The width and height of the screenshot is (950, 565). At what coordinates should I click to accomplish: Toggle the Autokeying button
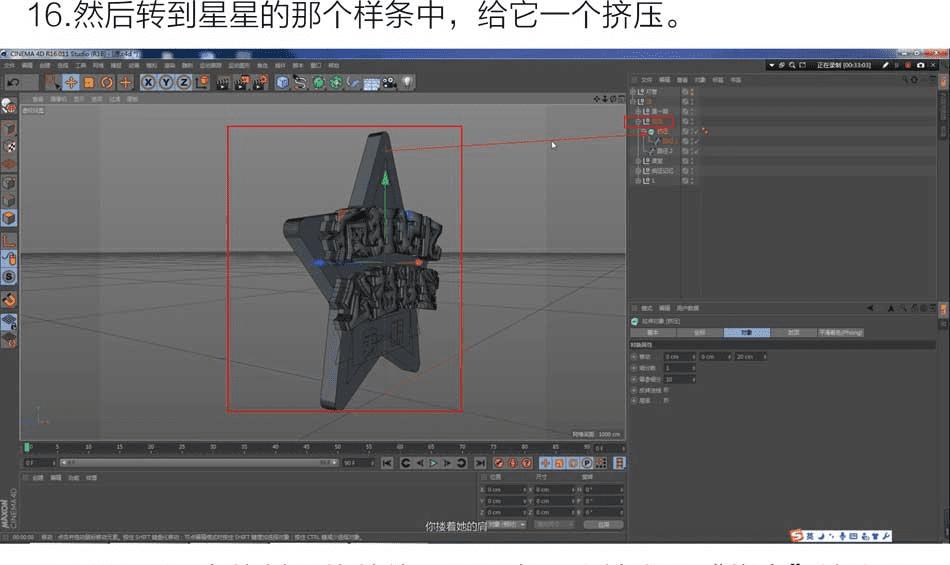pos(513,463)
